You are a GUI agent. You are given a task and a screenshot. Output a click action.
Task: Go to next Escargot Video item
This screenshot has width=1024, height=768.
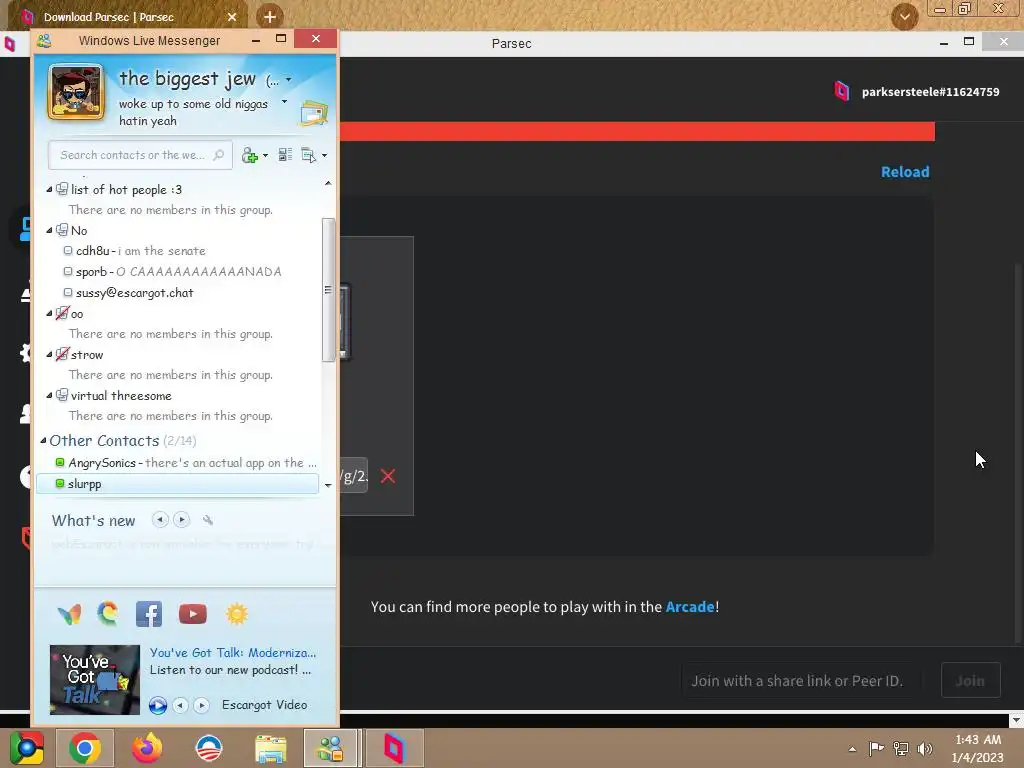(202, 705)
